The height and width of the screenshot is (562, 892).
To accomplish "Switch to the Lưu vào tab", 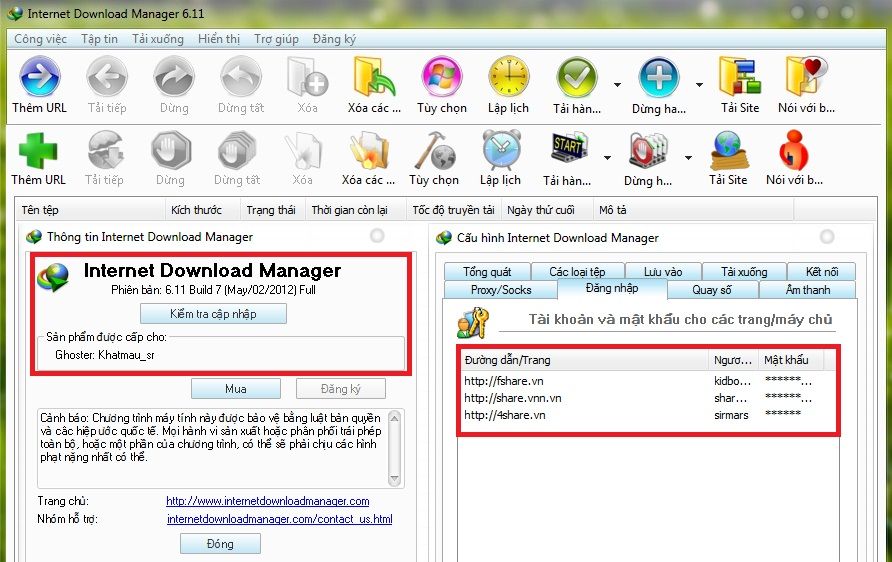I will tap(663, 271).
